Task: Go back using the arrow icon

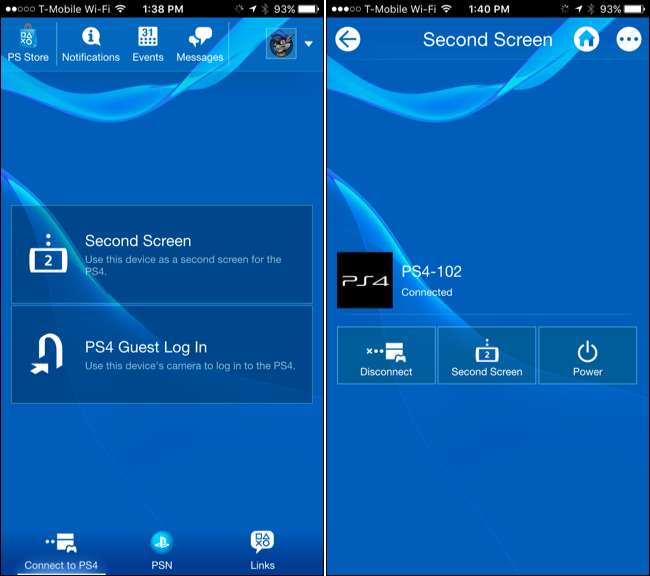Action: coord(348,40)
